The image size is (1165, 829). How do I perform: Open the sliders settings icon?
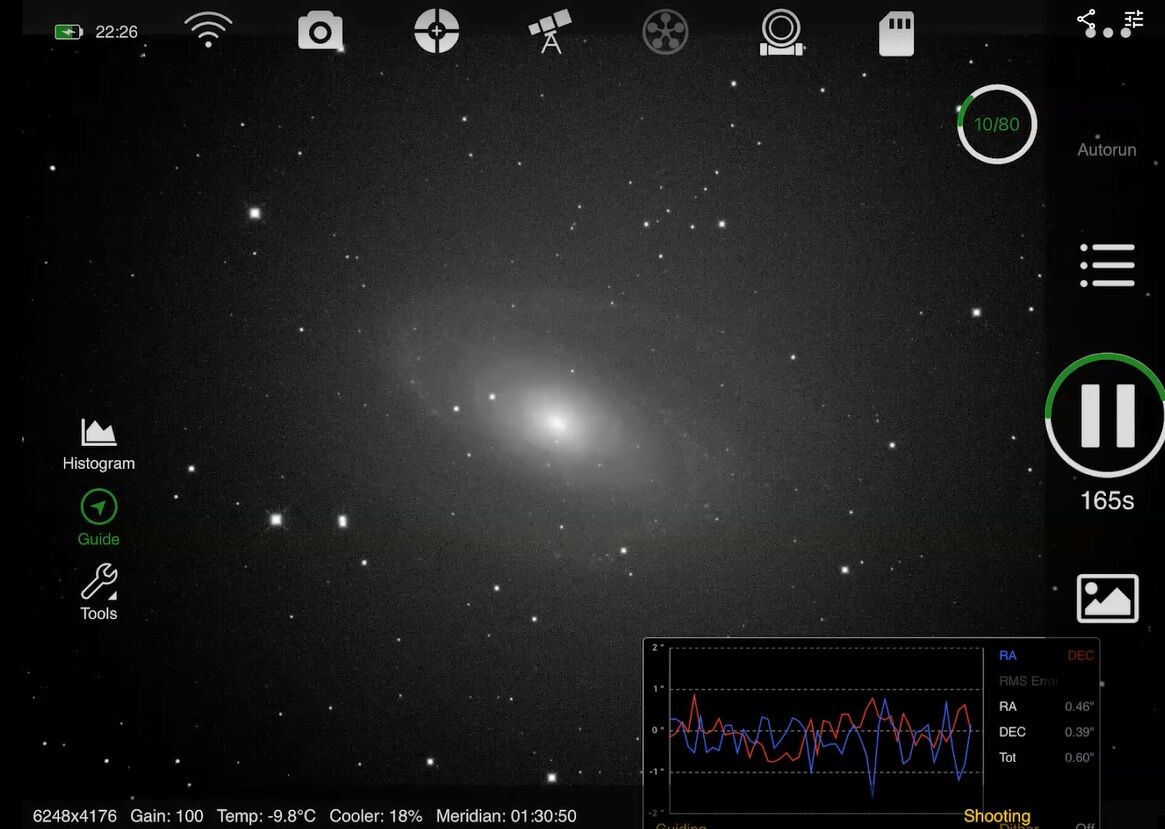[x=1134, y=19]
